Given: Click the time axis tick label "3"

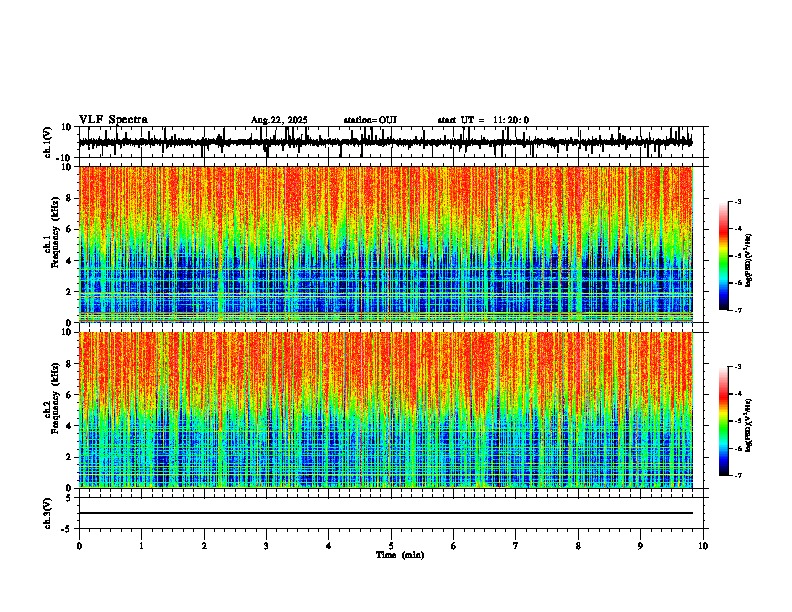Looking at the screenshot, I should 266,546.
